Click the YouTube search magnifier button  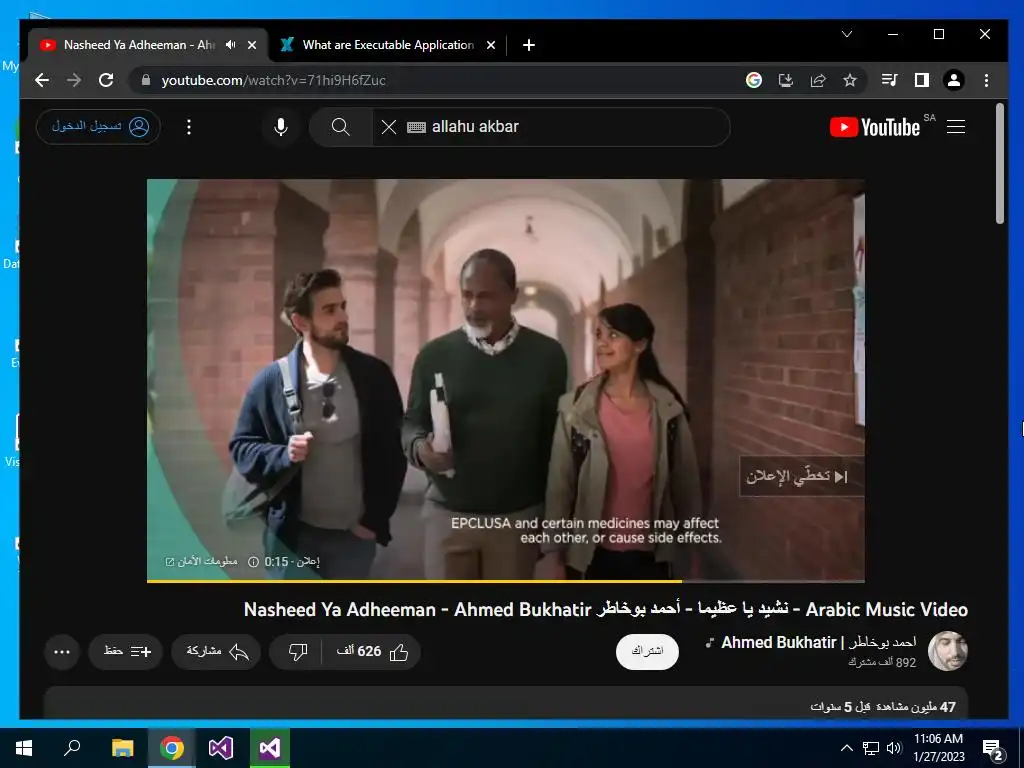340,127
